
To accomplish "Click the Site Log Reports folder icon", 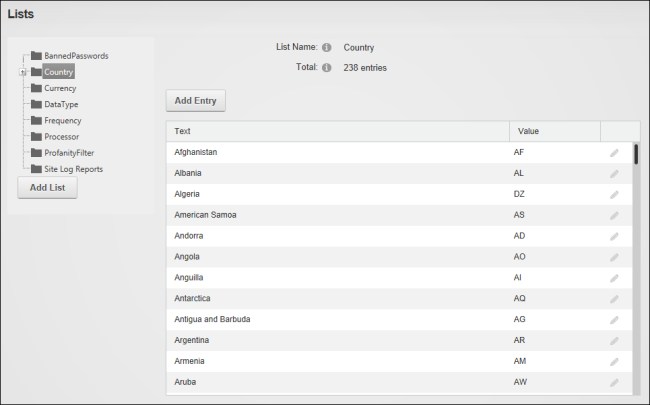I will [x=36, y=169].
